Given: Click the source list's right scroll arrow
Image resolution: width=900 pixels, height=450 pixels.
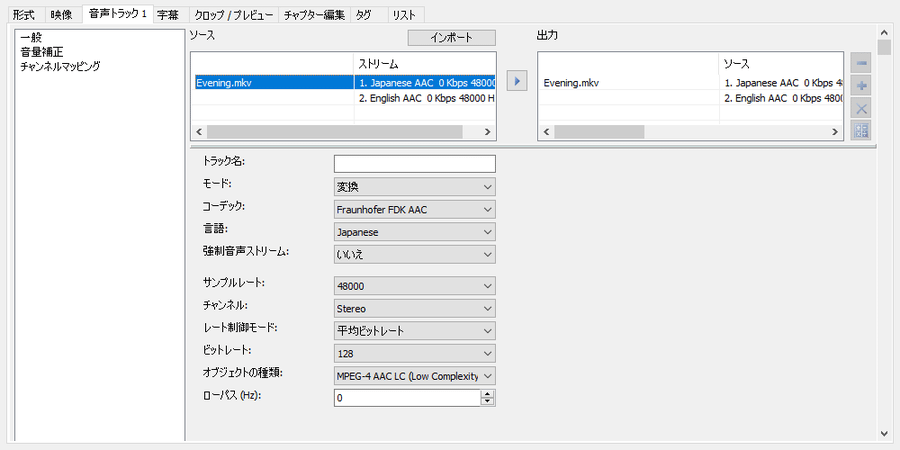Looking at the screenshot, I should point(487,132).
